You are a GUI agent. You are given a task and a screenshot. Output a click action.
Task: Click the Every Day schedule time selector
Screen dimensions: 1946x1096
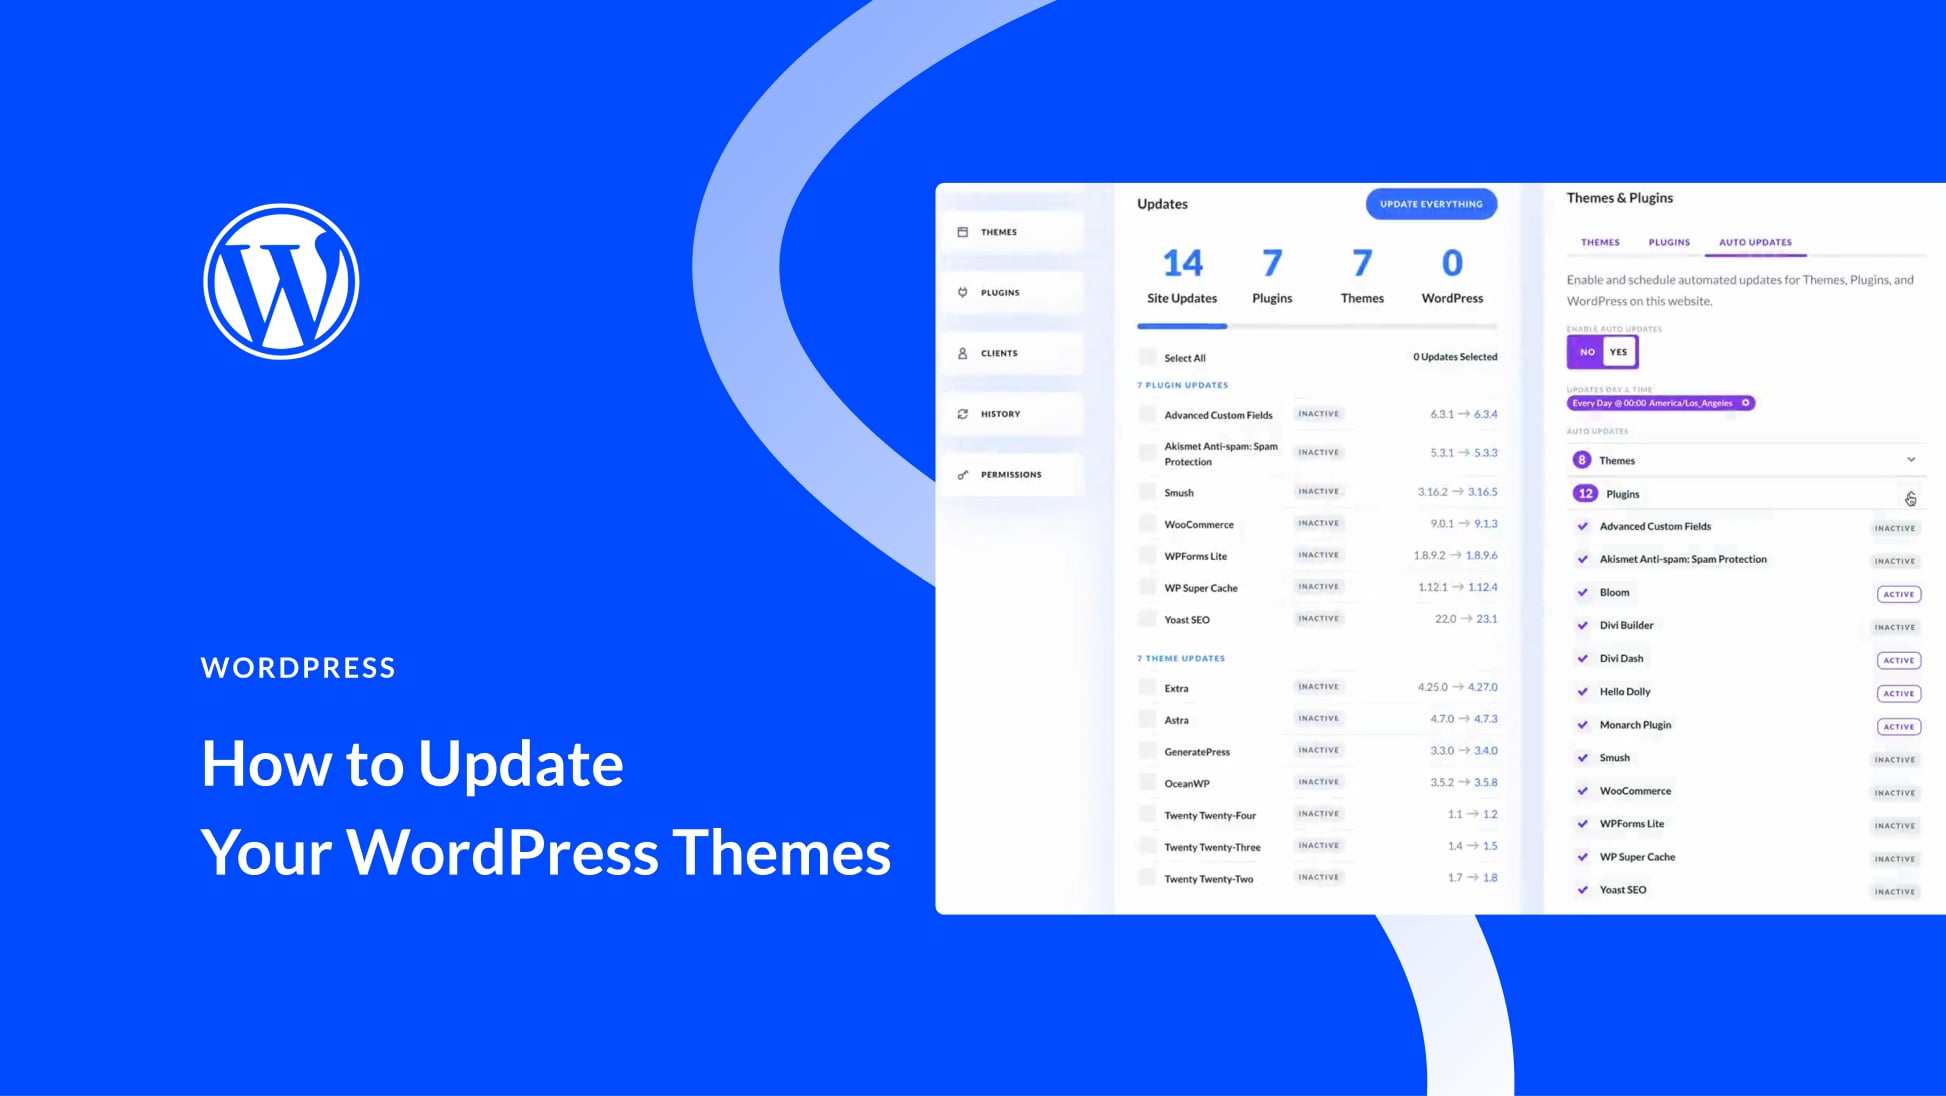tap(1657, 402)
